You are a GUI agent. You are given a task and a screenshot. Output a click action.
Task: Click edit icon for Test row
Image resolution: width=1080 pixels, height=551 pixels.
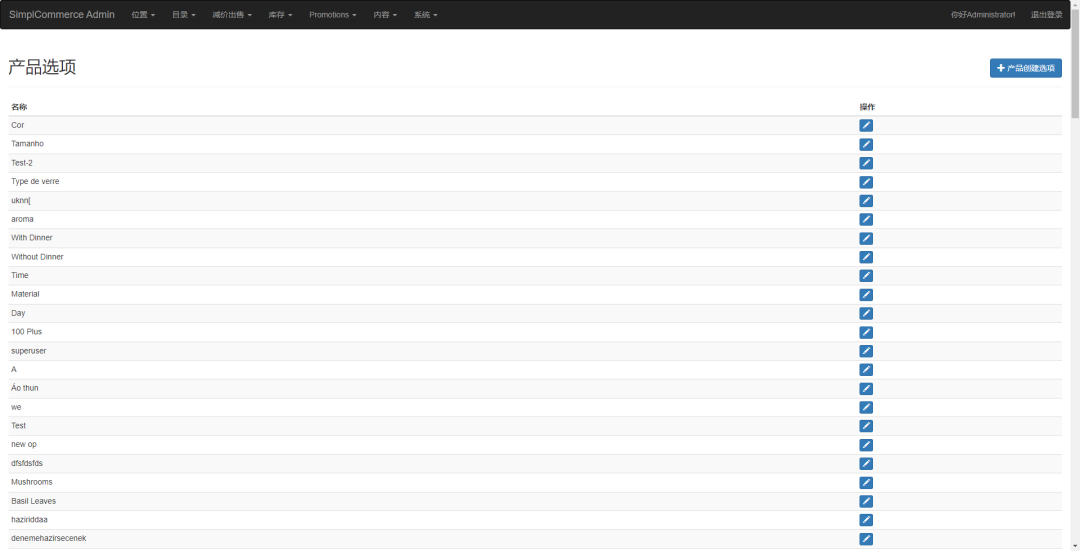click(x=866, y=426)
